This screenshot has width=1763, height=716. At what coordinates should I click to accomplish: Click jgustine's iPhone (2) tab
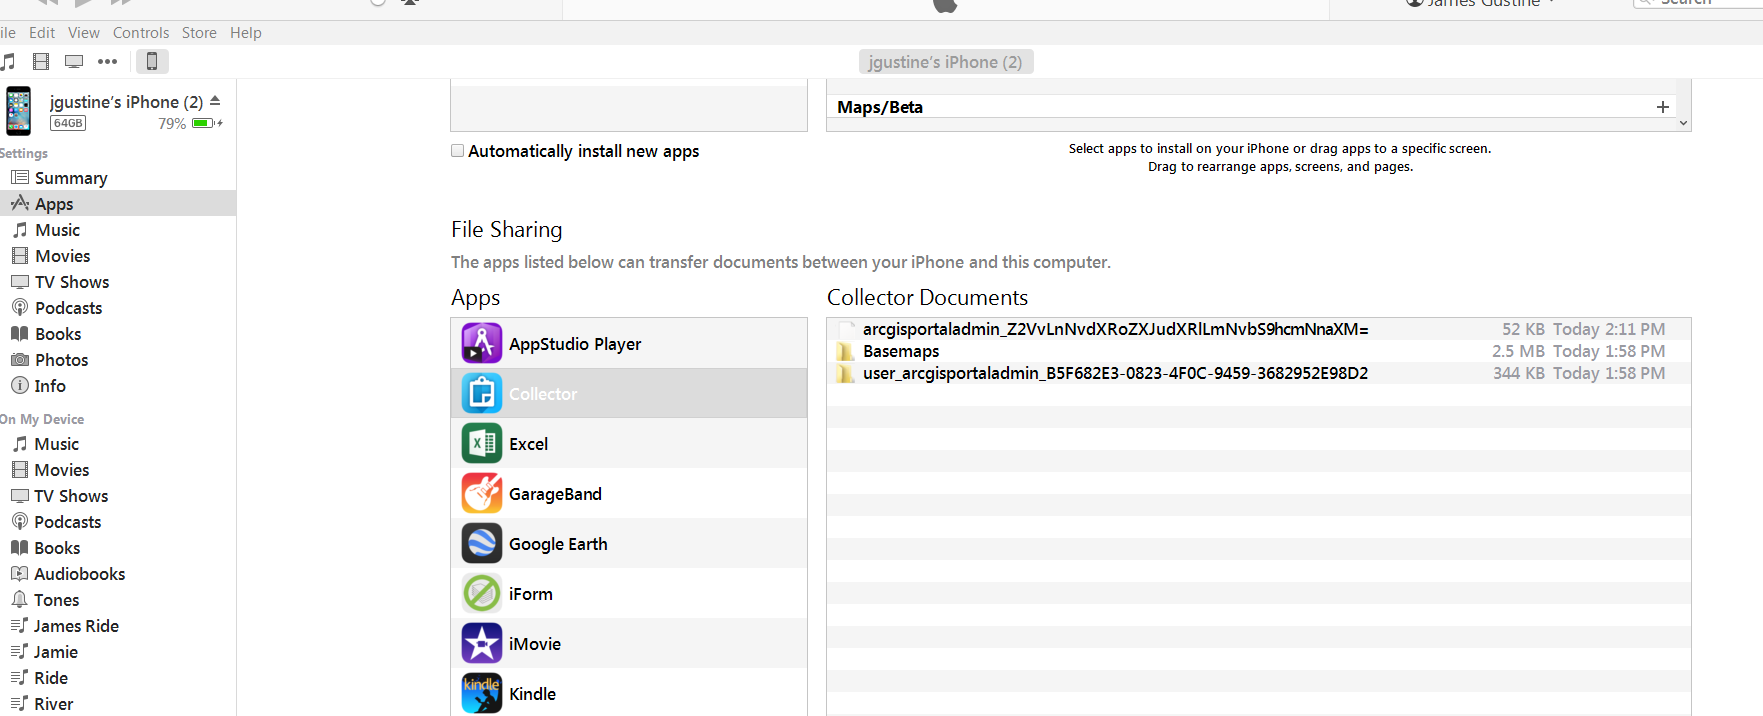(x=946, y=62)
